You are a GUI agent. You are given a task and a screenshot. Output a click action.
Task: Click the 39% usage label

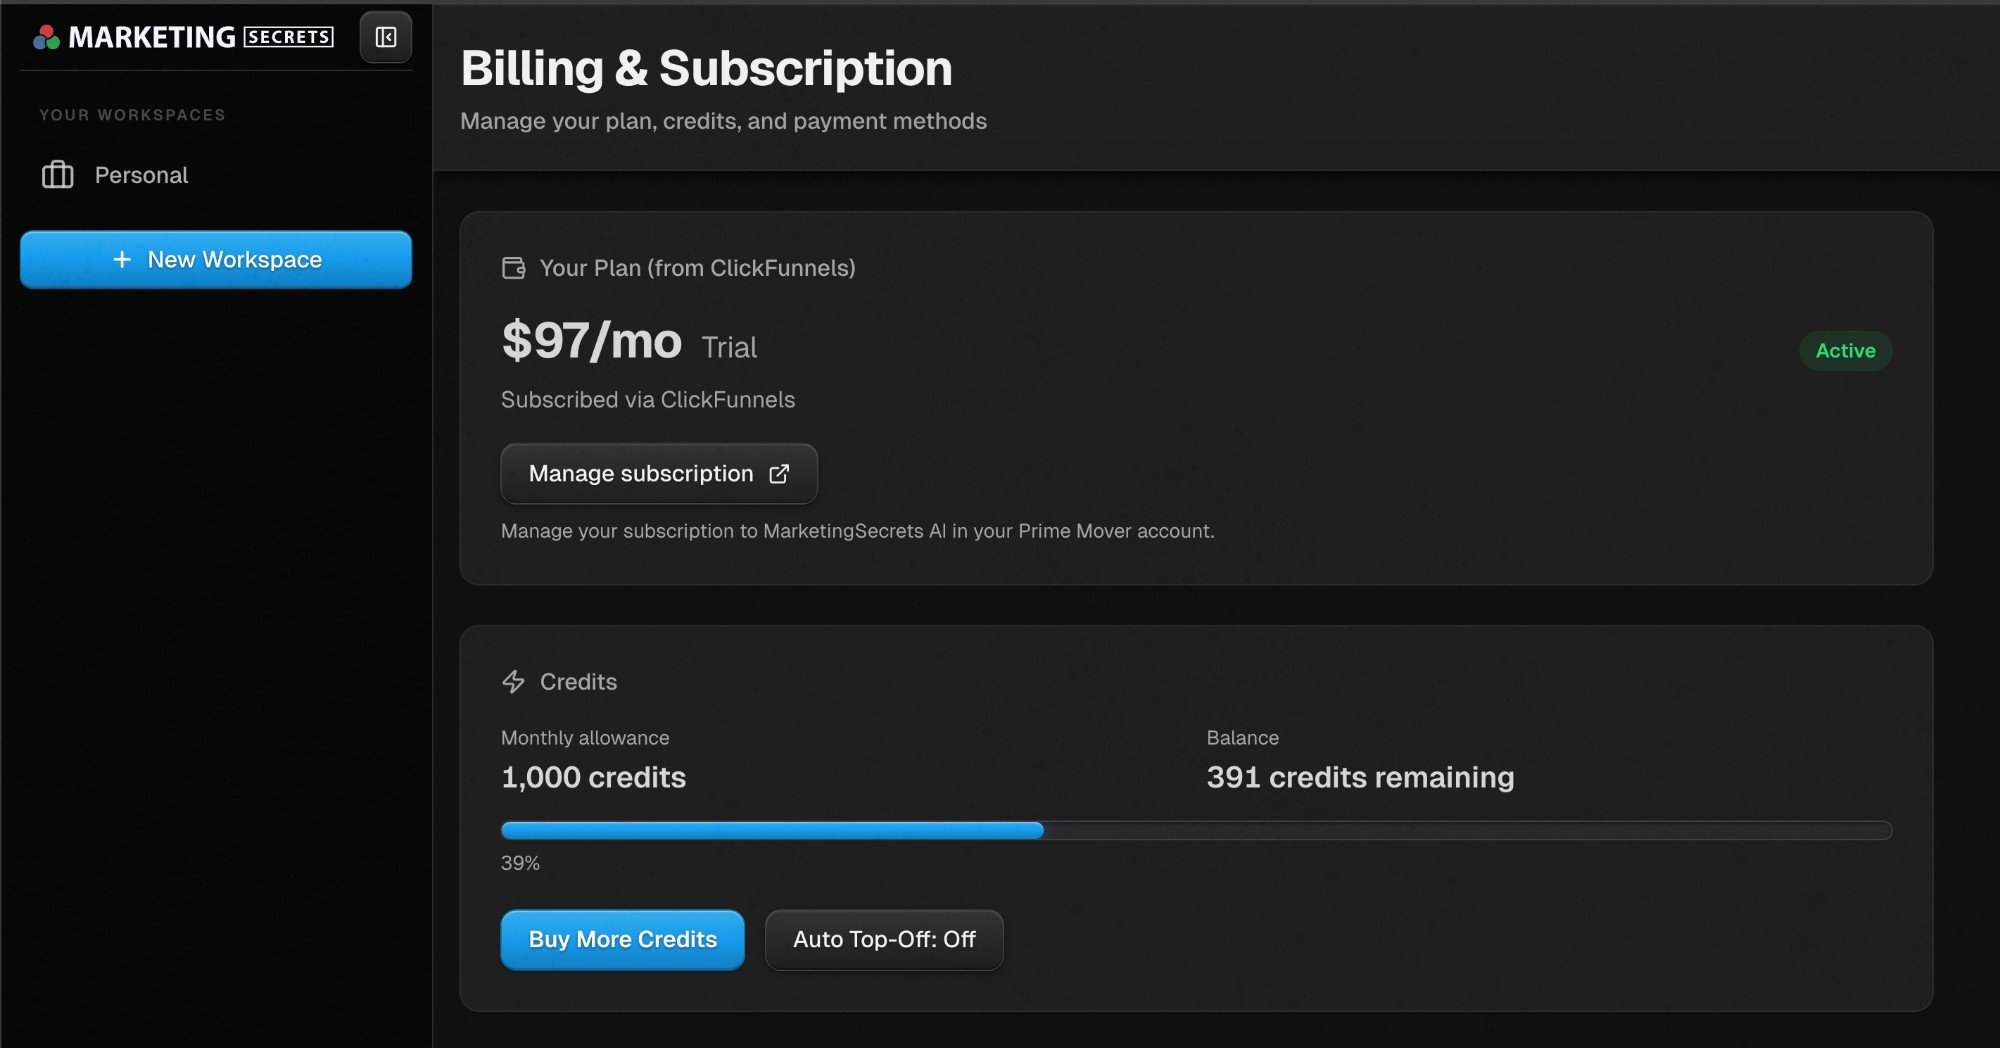click(x=520, y=862)
